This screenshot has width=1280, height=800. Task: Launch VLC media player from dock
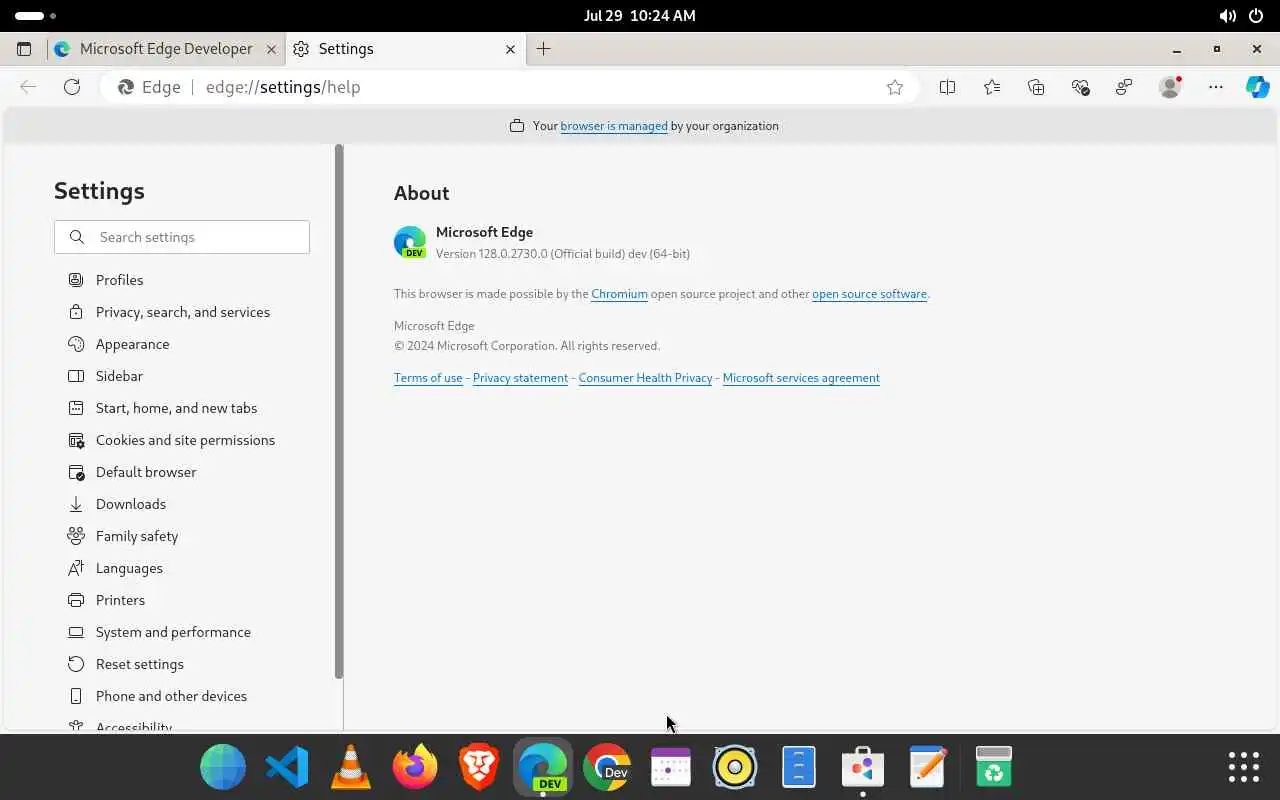click(351, 768)
